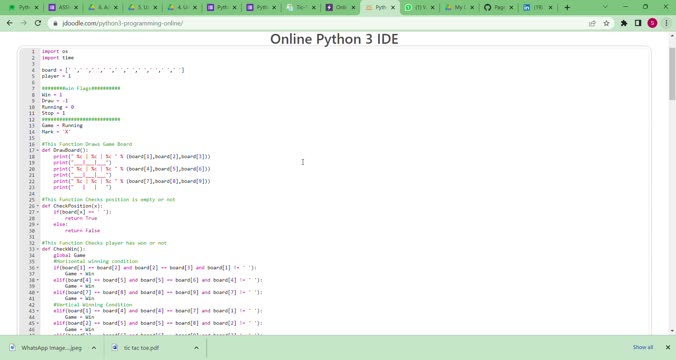Switch to the My Drive tab
The width and height of the screenshot is (676, 360).
pos(458,7)
